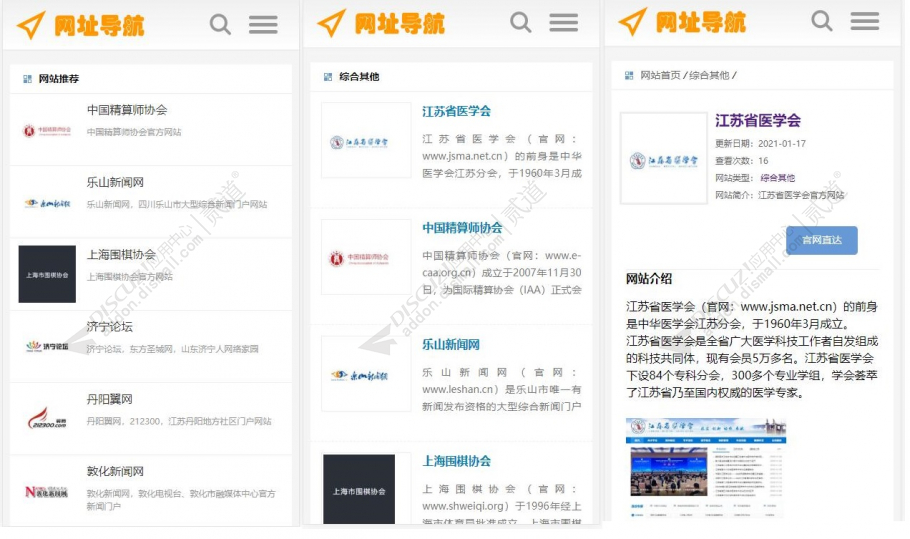Click 查看次数: 16 text

click(x=742, y=161)
